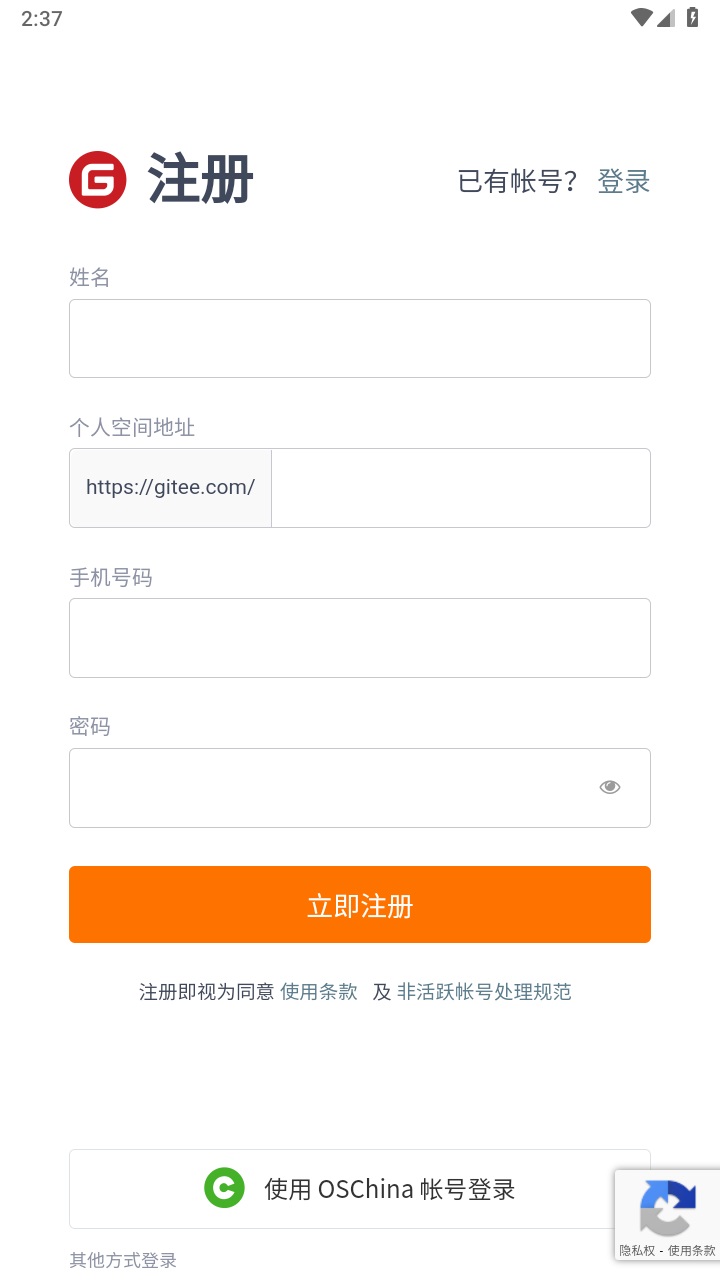Image resolution: width=720 pixels, height=1280 pixels.
Task: Focus the 手机号码 input field
Action: (x=360, y=638)
